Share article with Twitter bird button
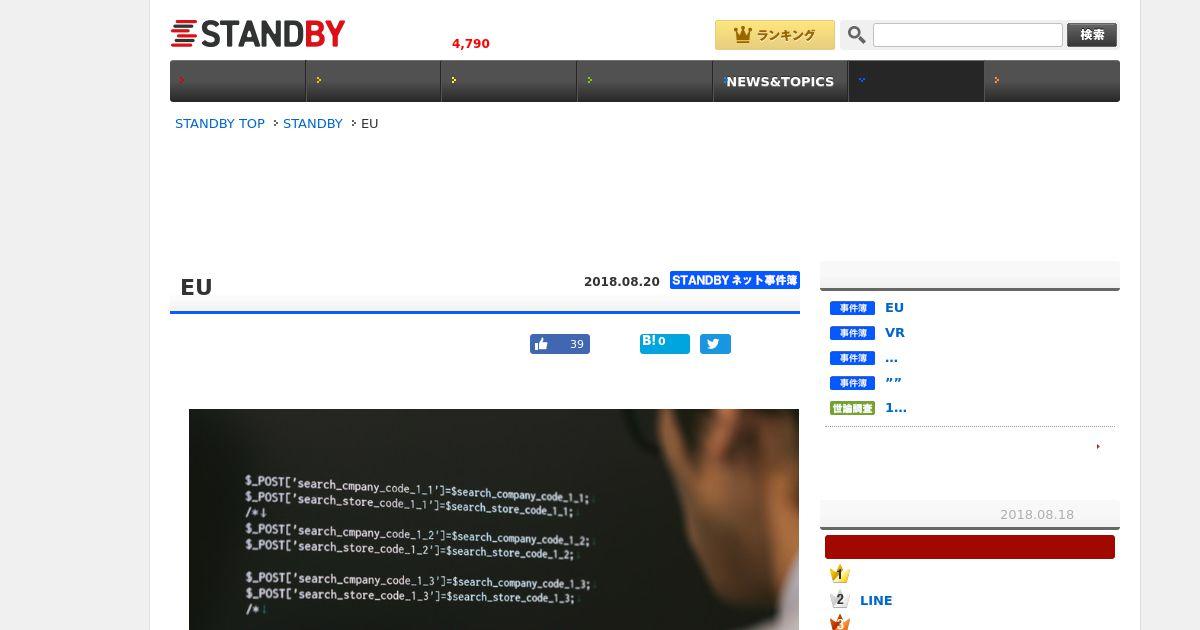Image resolution: width=1200 pixels, height=630 pixels. 715,344
